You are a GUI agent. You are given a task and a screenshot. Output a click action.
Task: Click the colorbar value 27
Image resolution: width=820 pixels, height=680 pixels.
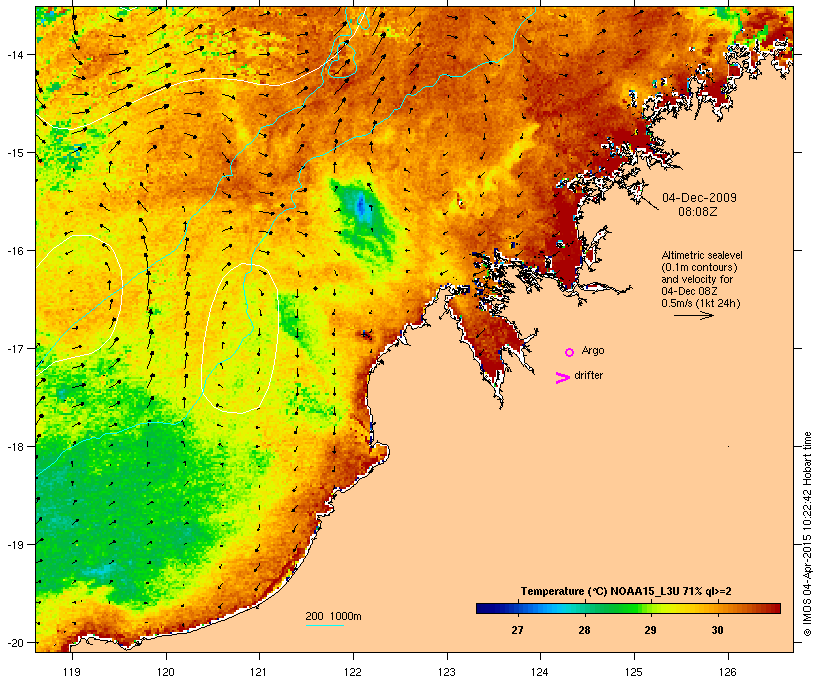pos(517,630)
